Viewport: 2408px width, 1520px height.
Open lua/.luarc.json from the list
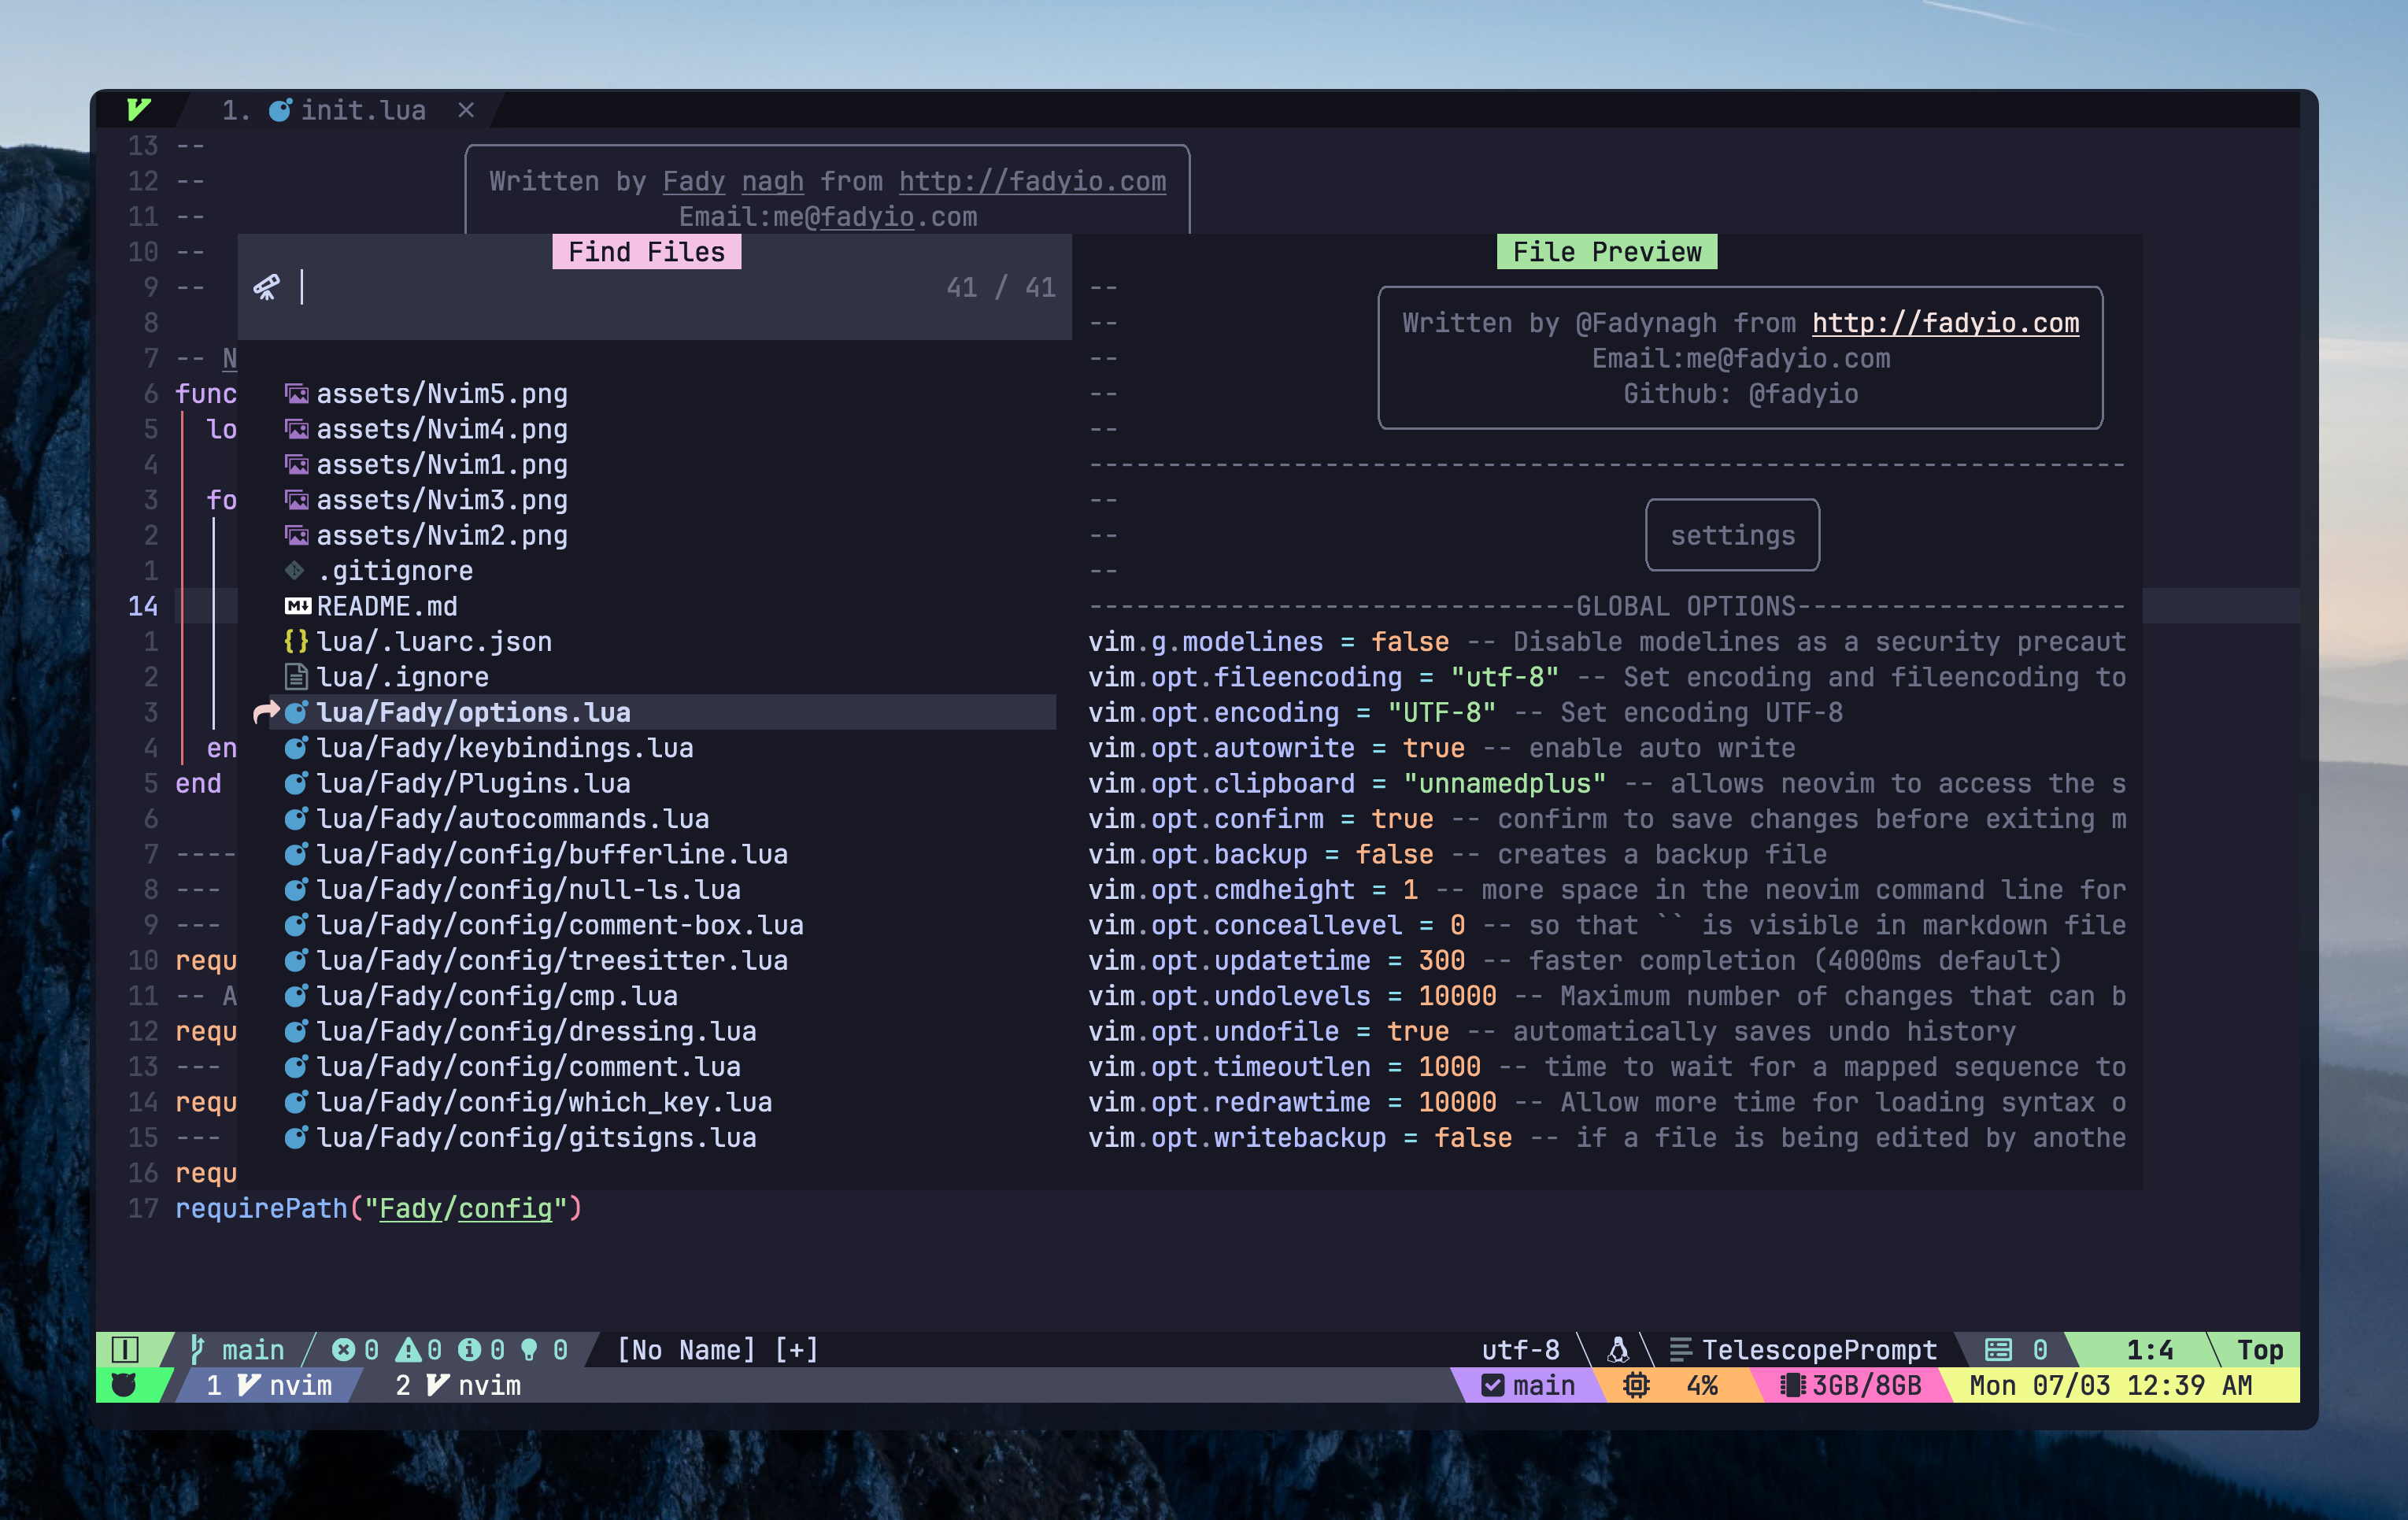pyautogui.click(x=434, y=642)
